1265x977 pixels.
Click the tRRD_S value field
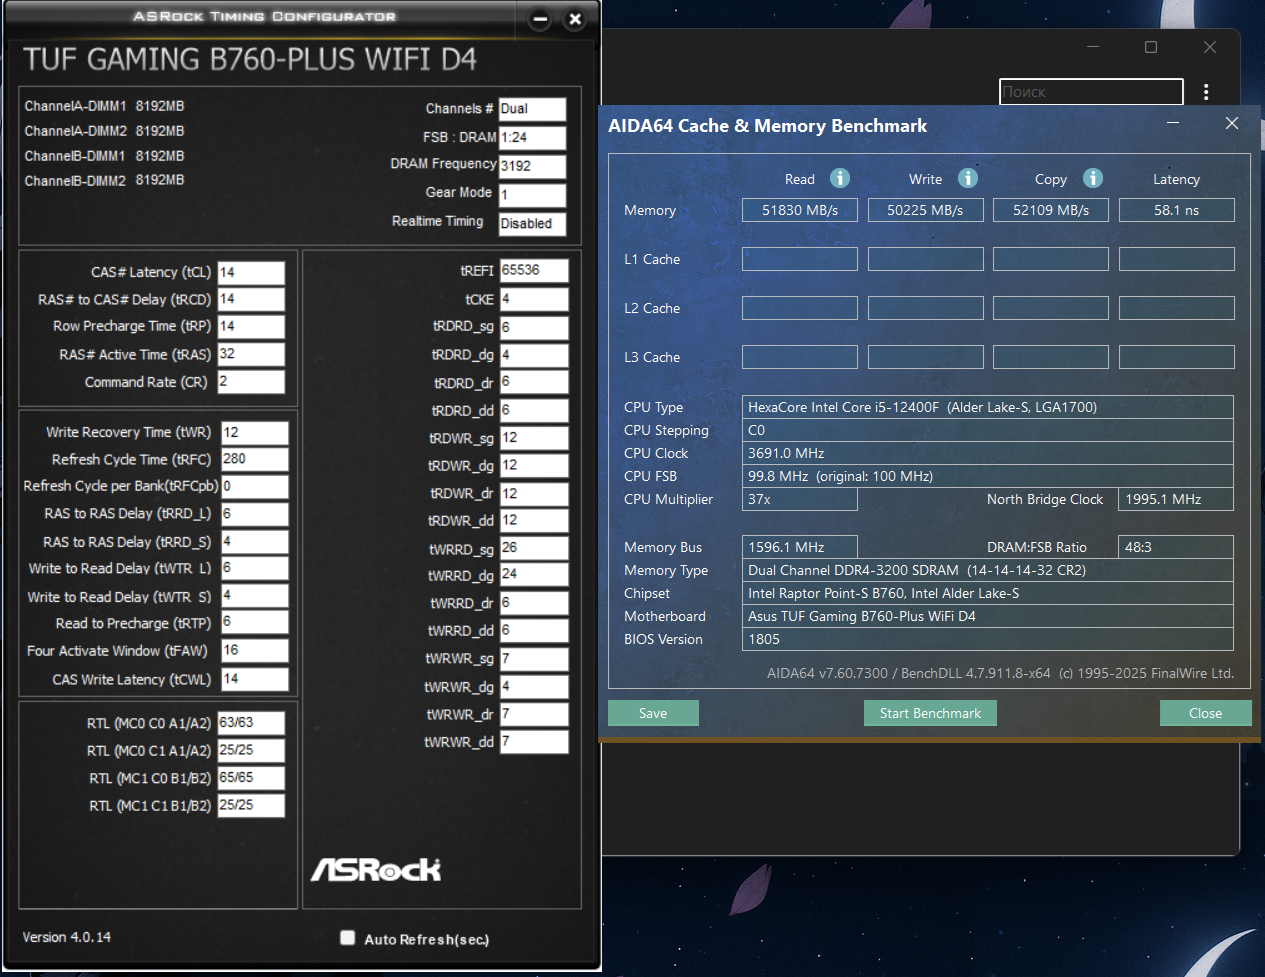(255, 542)
